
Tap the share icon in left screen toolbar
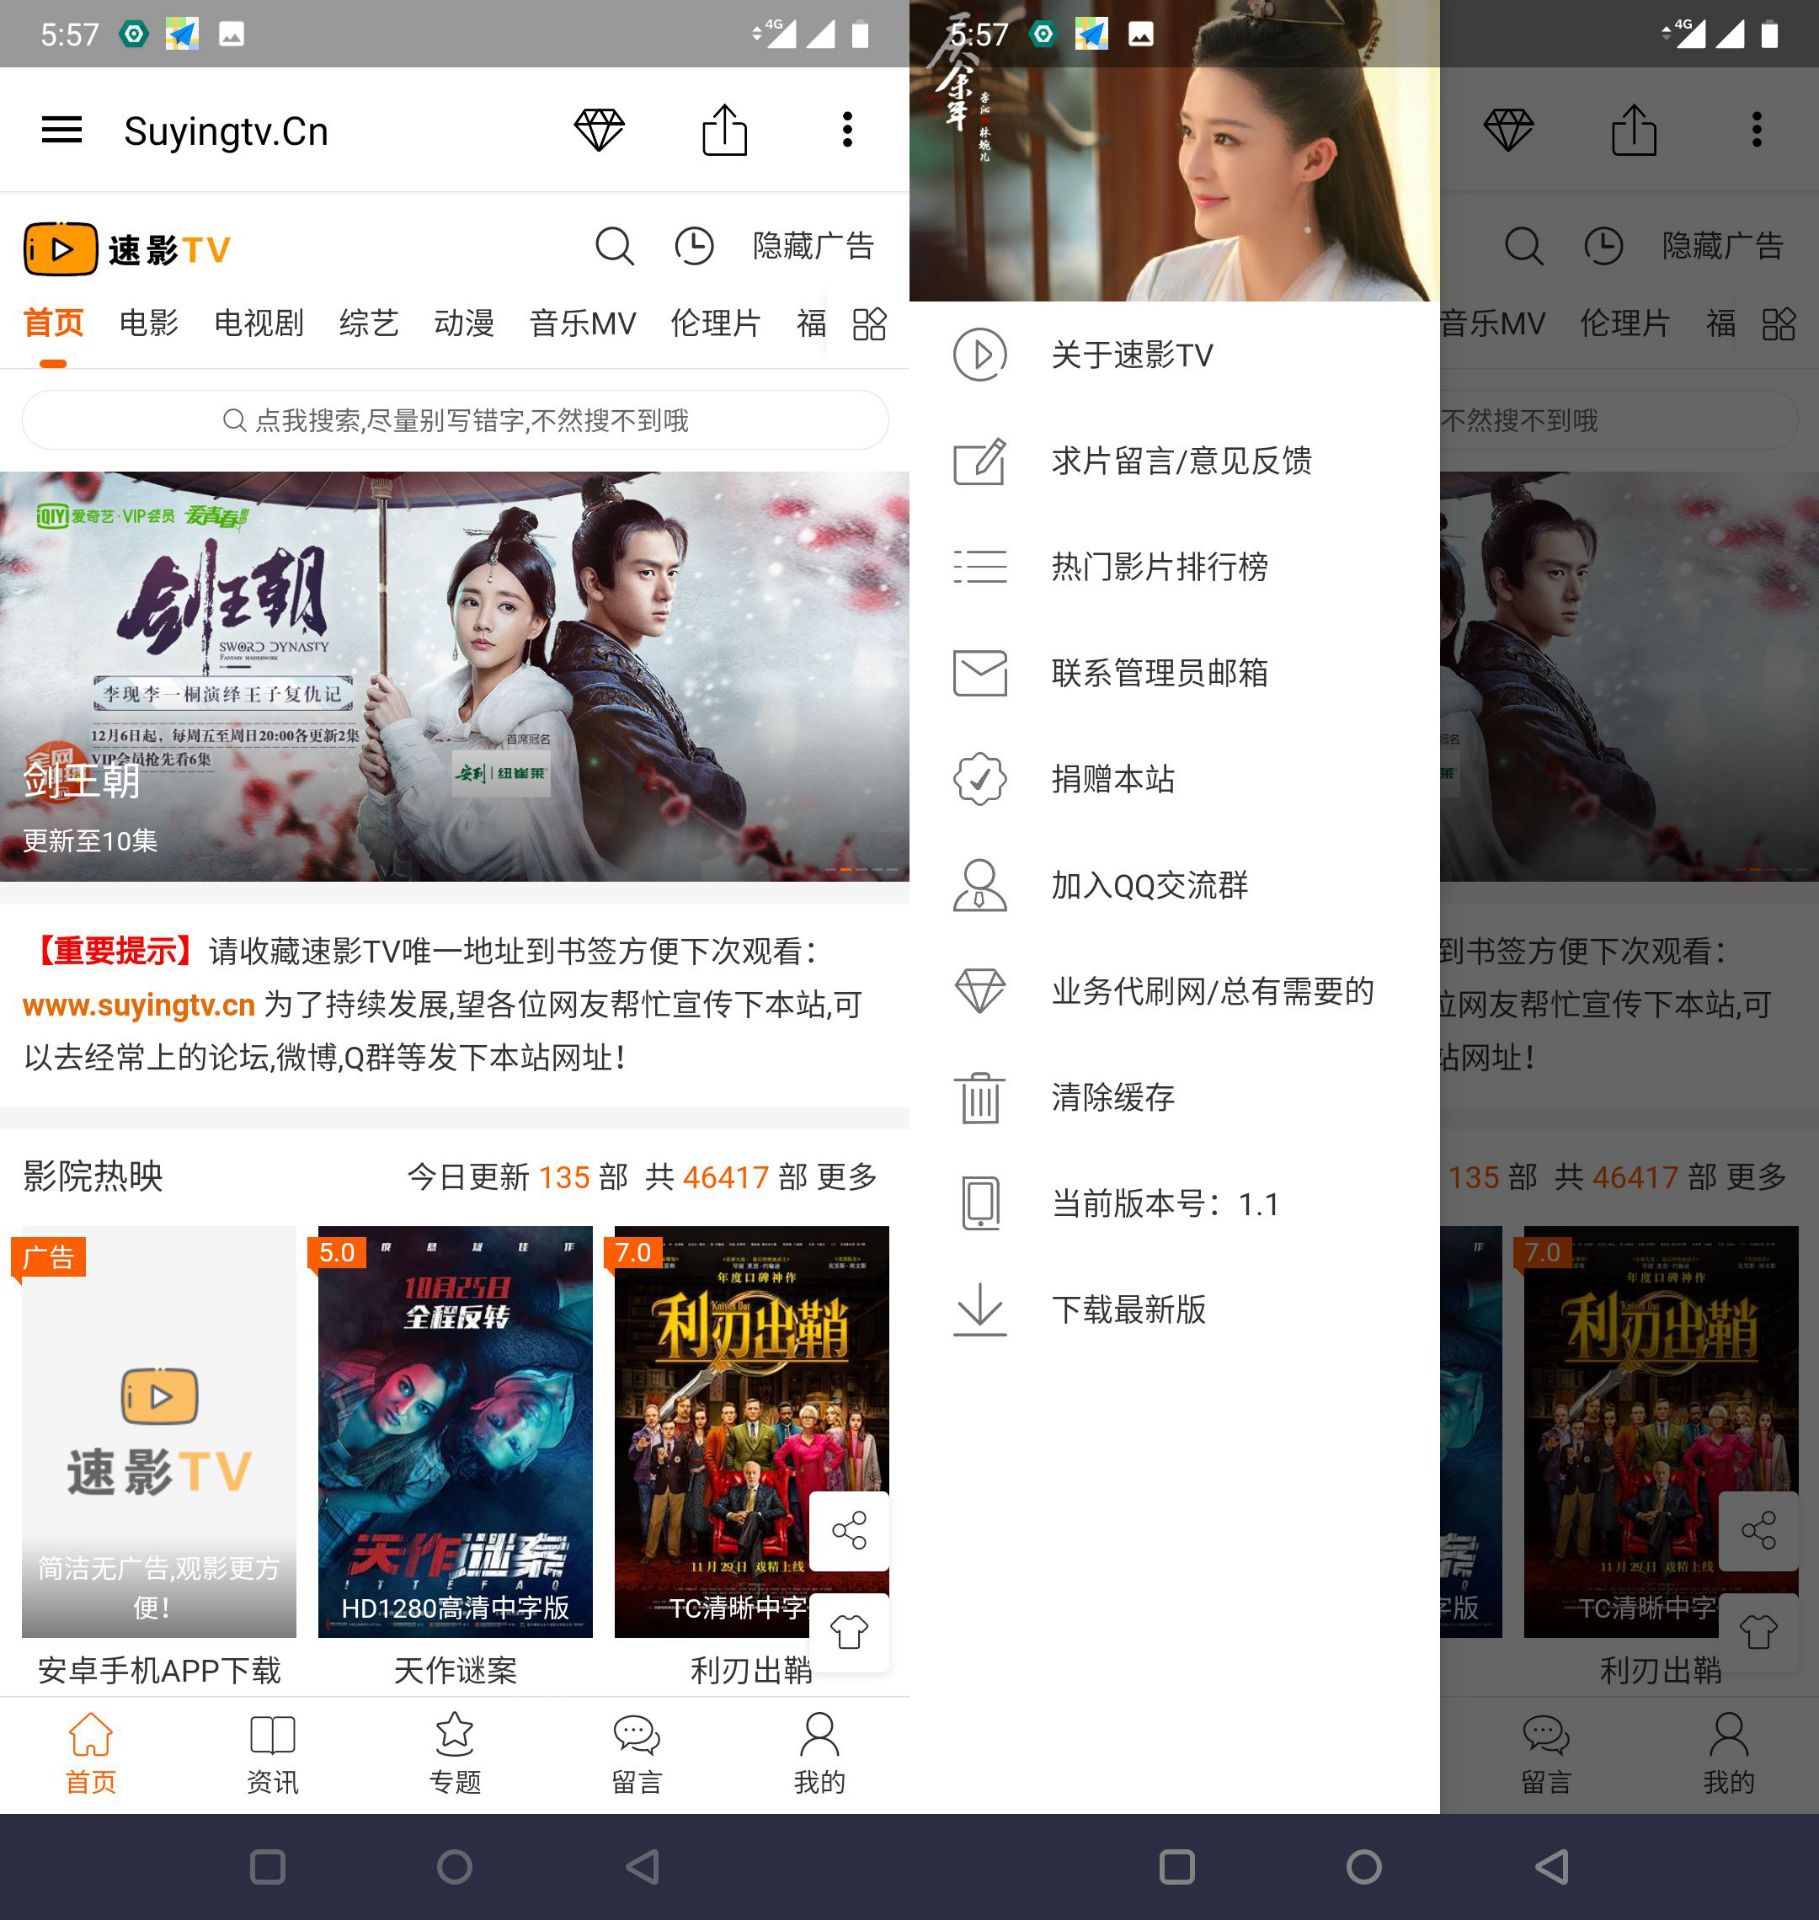coord(724,130)
